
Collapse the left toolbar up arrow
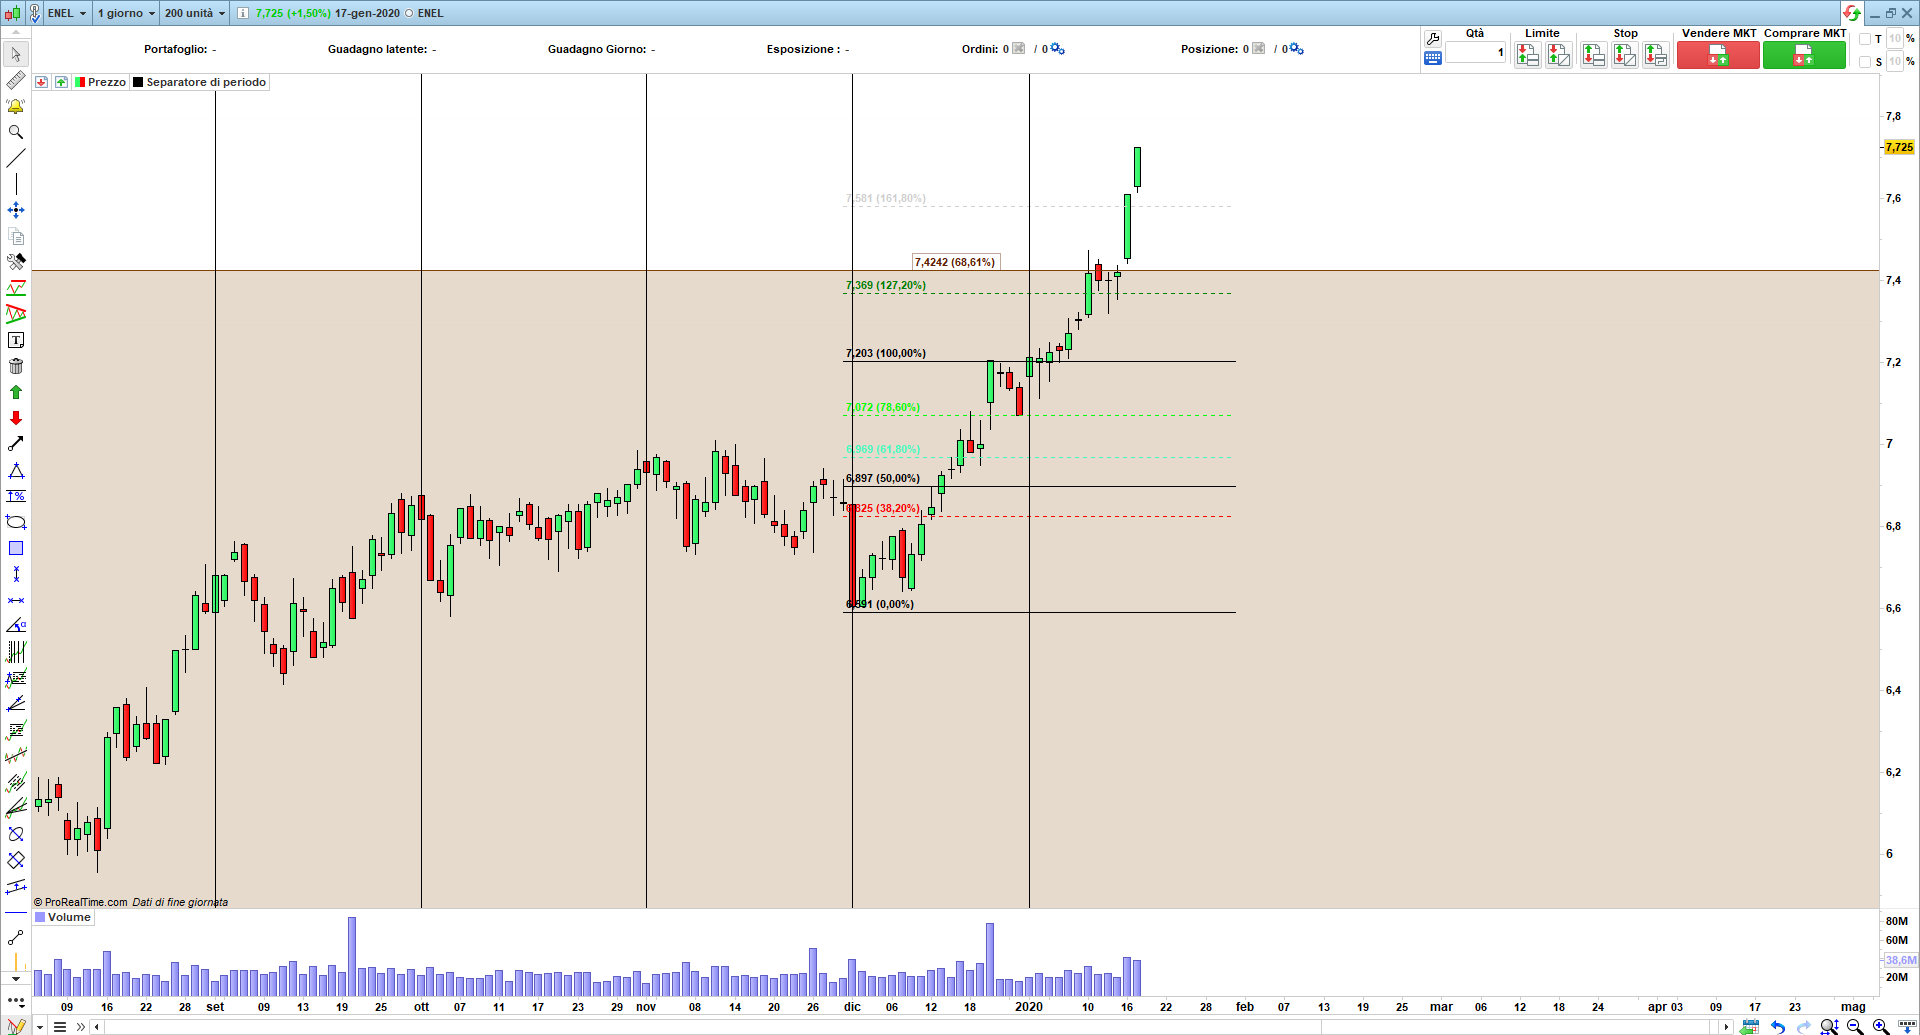click(x=15, y=33)
